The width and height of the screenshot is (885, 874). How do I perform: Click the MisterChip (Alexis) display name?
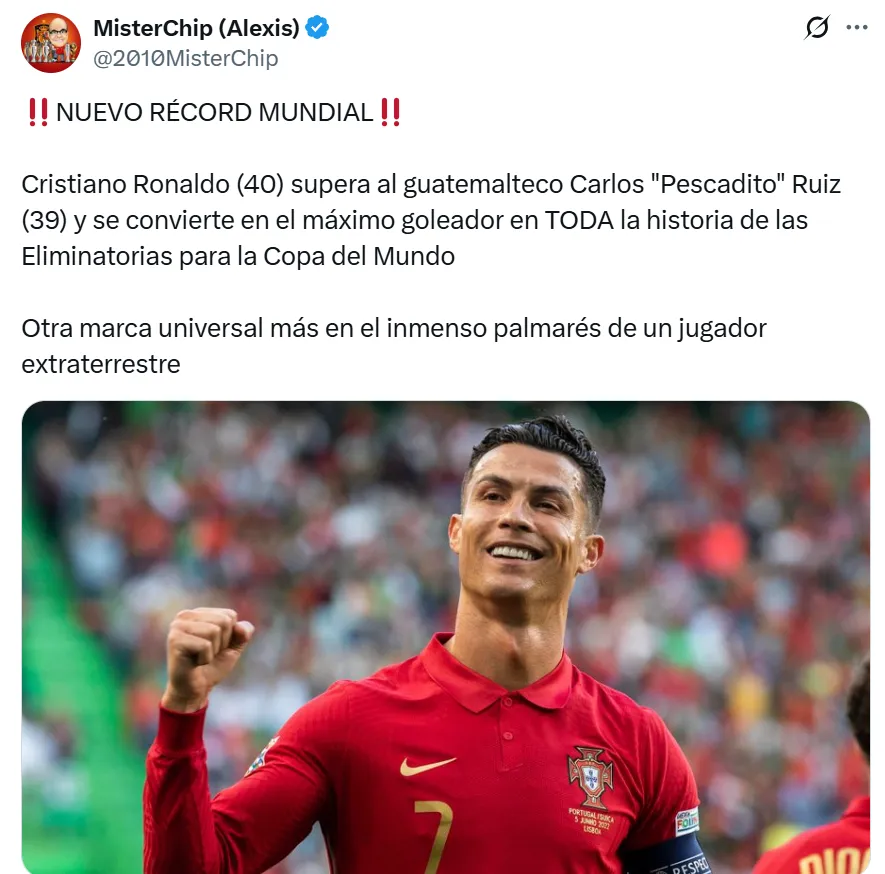(x=196, y=28)
